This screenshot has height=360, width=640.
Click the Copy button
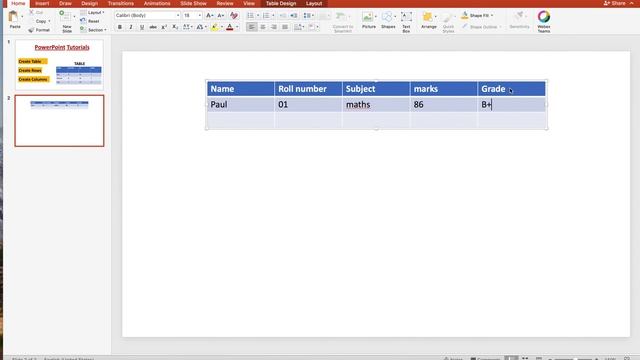41,21
